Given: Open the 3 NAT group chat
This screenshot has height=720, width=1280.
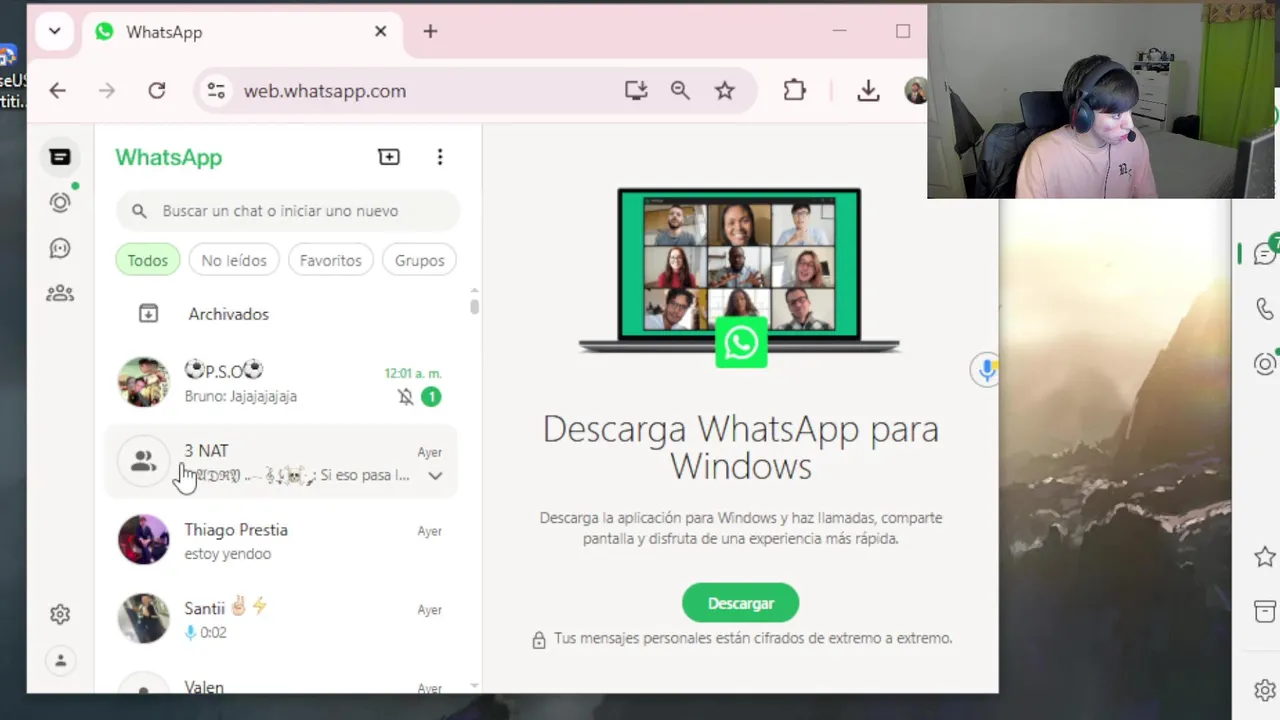Looking at the screenshot, I should (x=282, y=461).
